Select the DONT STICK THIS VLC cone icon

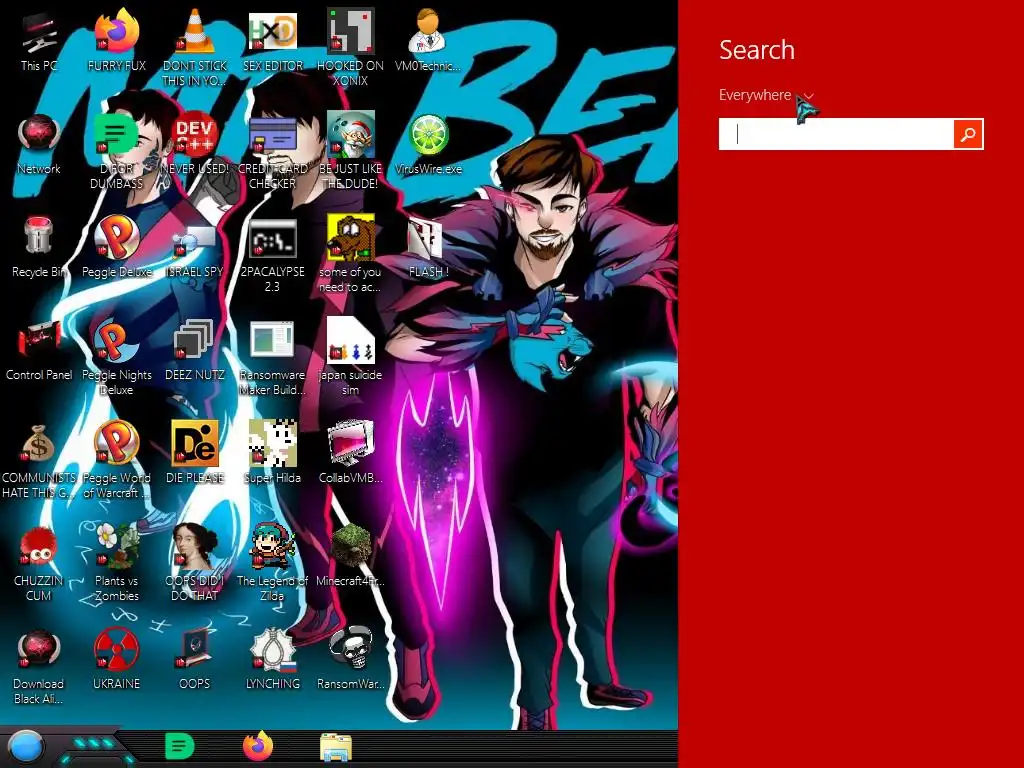195,31
